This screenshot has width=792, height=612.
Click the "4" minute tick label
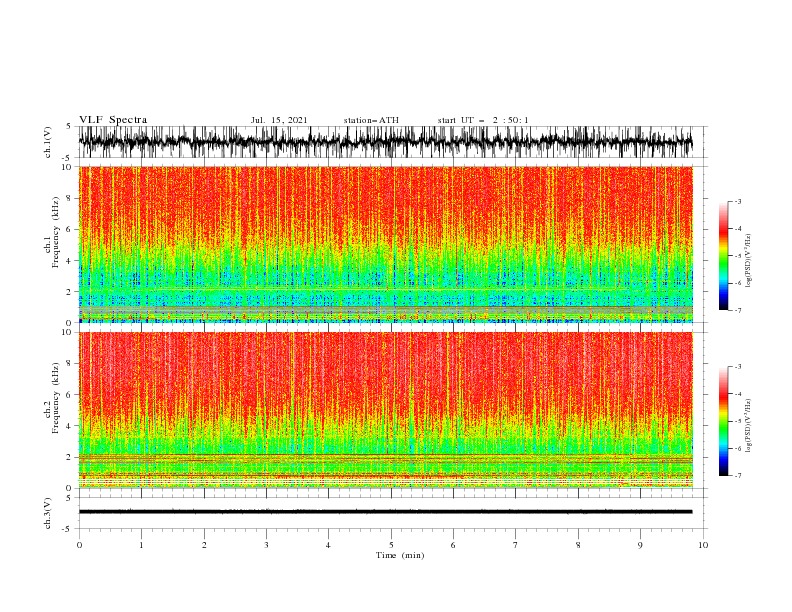pyautogui.click(x=328, y=545)
